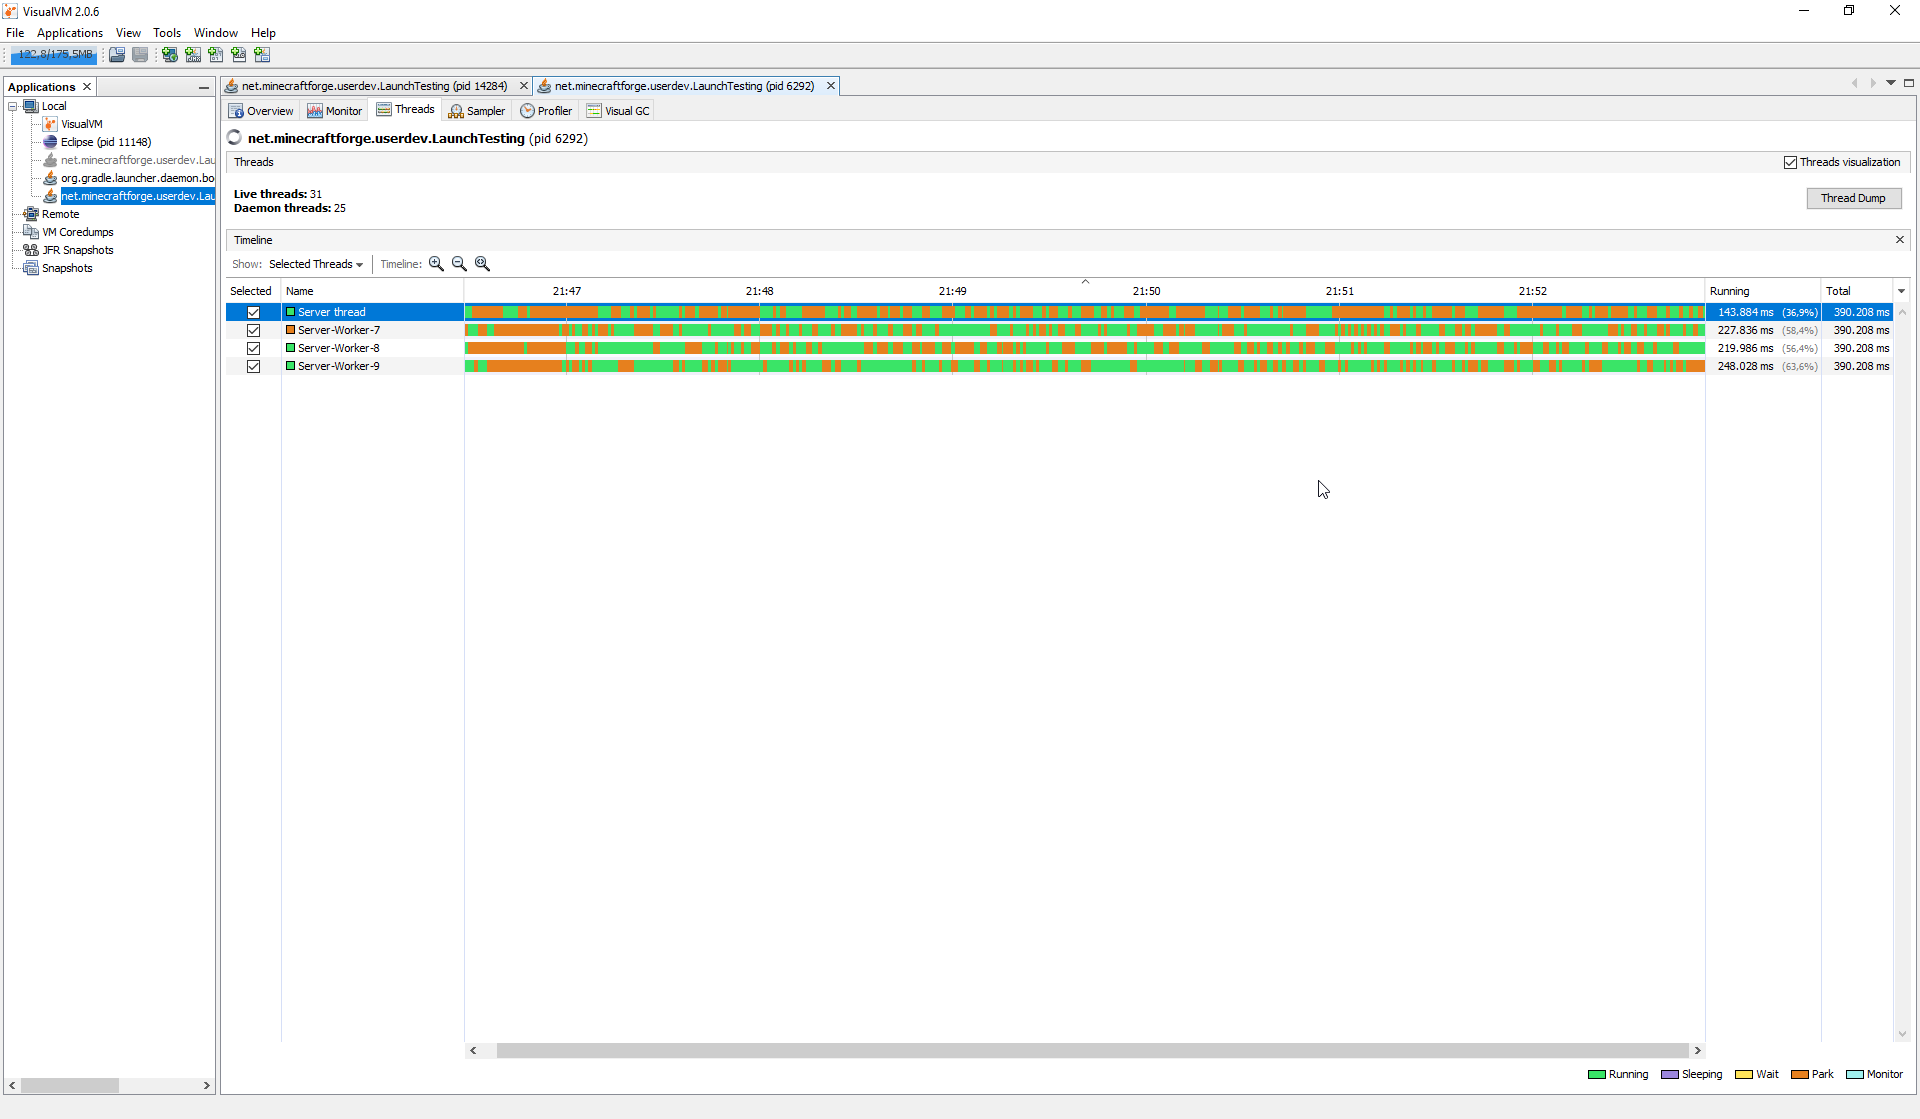Zoom in the threads timeline
1920x1119 pixels.
(x=436, y=264)
